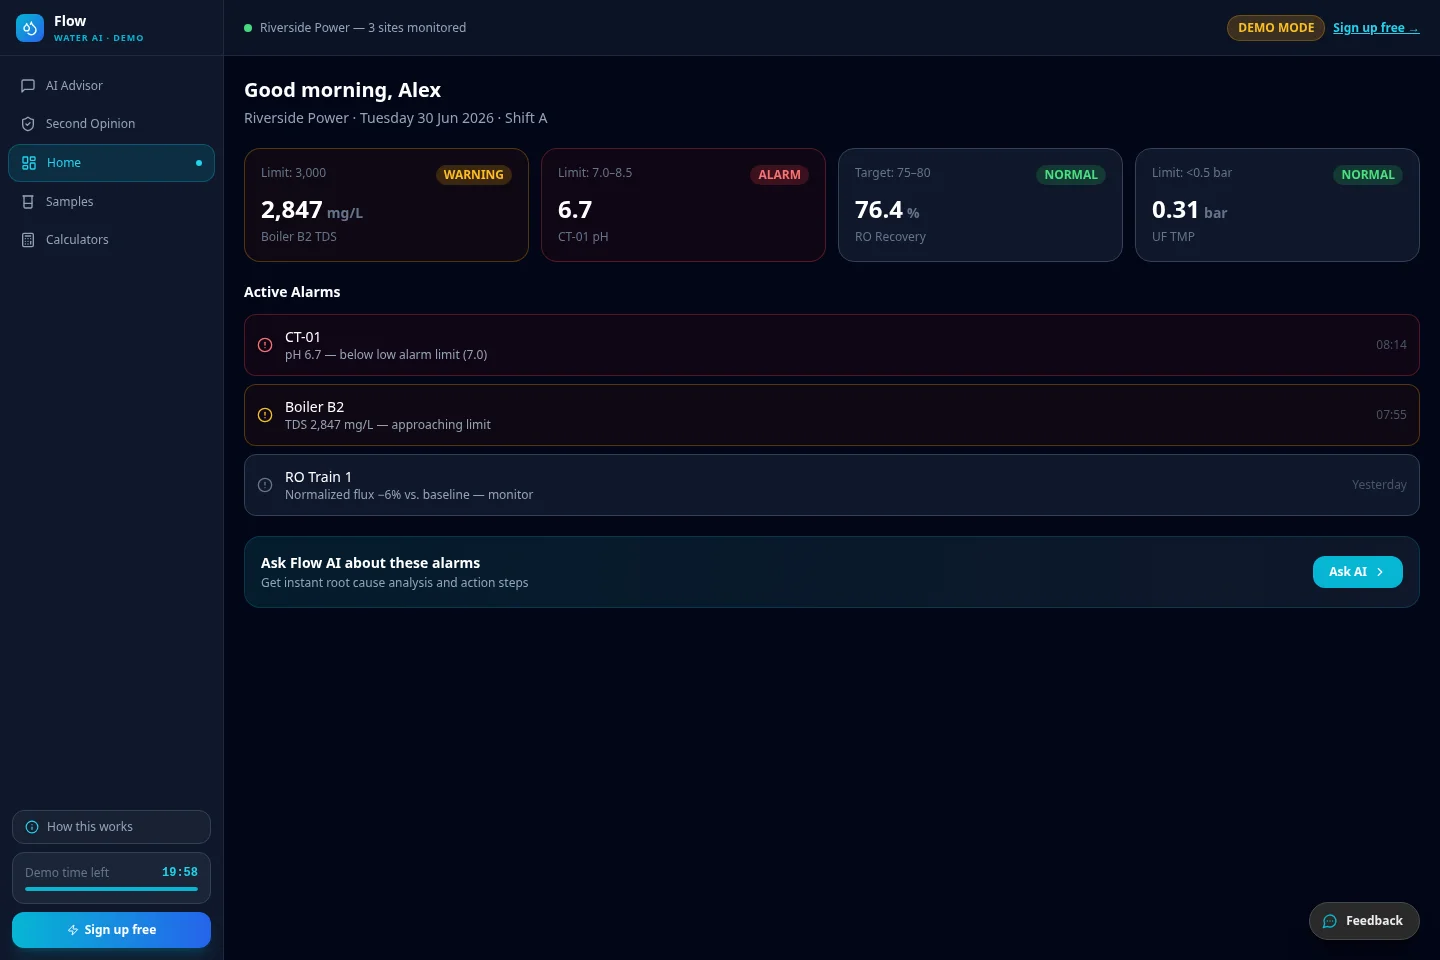Click the info icon beside How this works
The image size is (1440, 960).
(32, 827)
